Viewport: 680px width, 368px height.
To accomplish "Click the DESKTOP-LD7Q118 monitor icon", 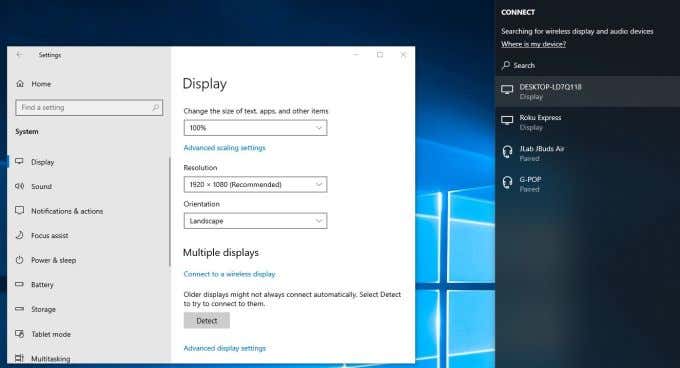I will 507,90.
